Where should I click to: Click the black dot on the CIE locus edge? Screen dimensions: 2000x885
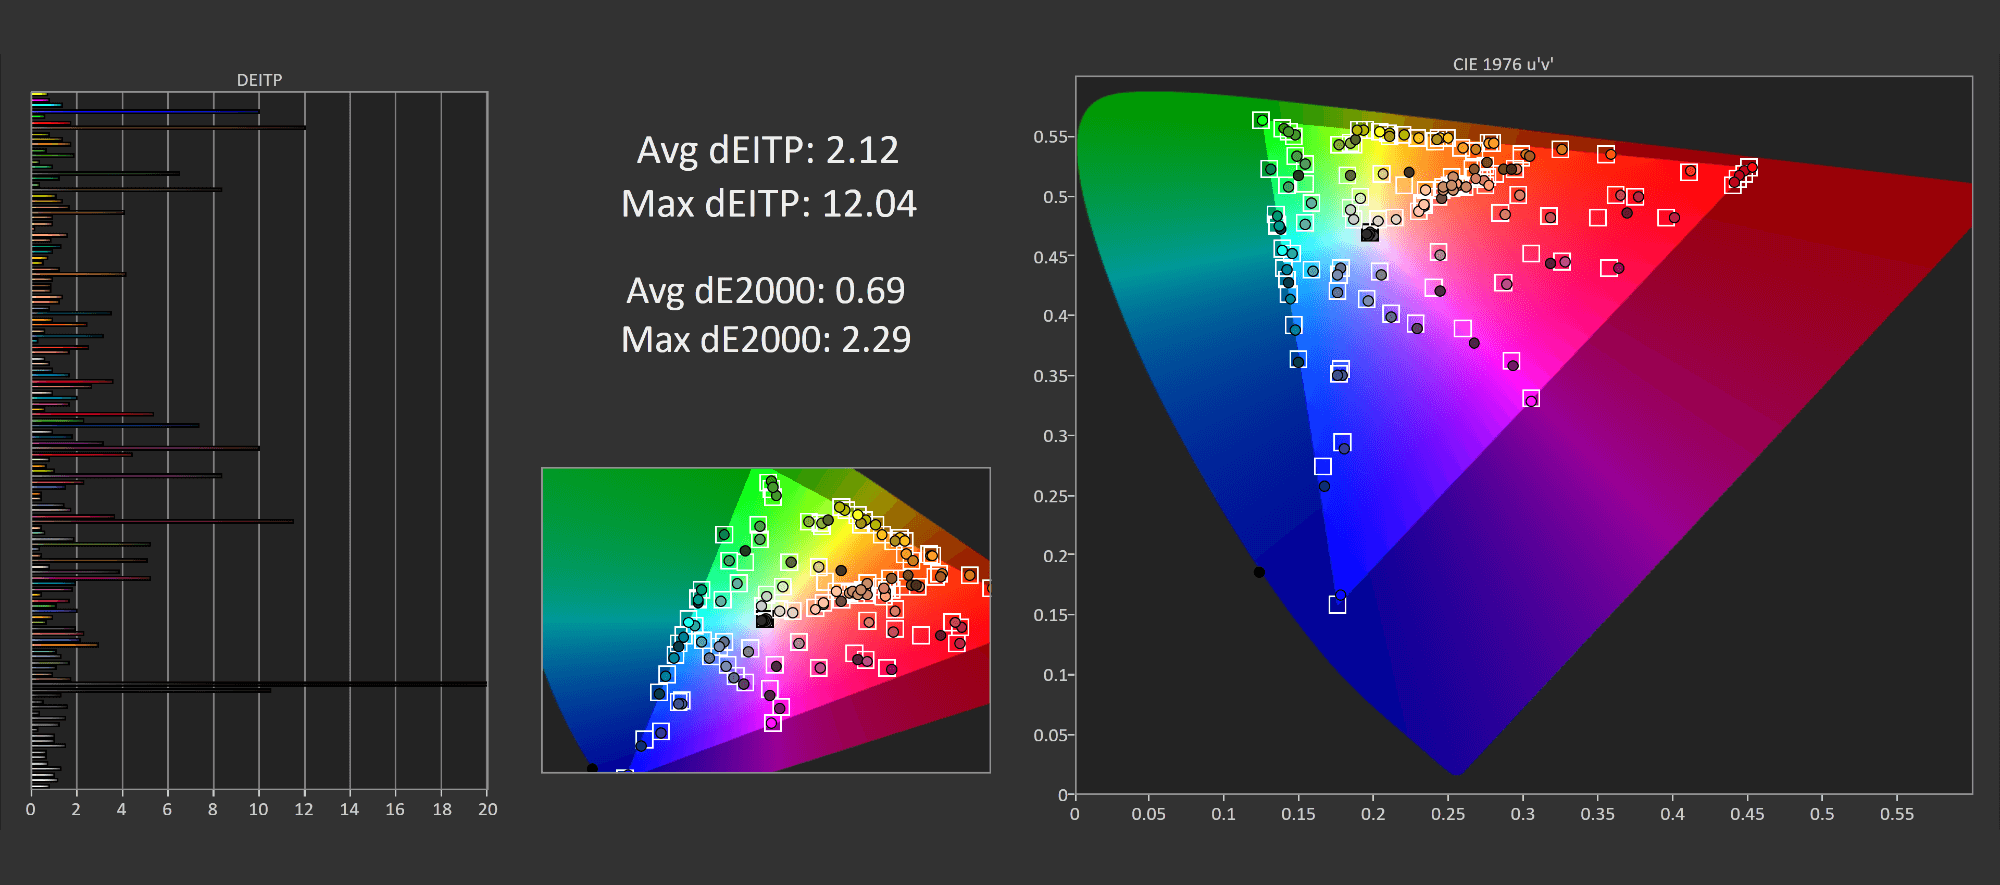pyautogui.click(x=1259, y=572)
